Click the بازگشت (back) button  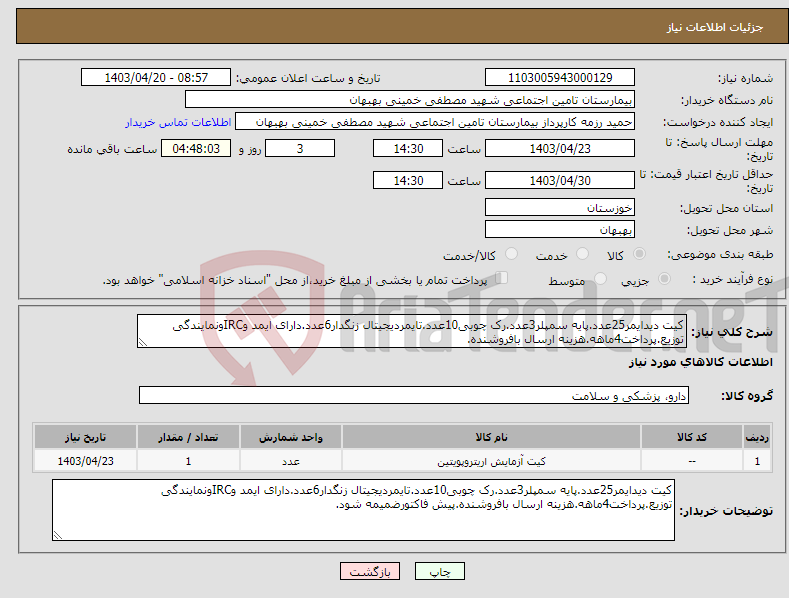coord(370,572)
